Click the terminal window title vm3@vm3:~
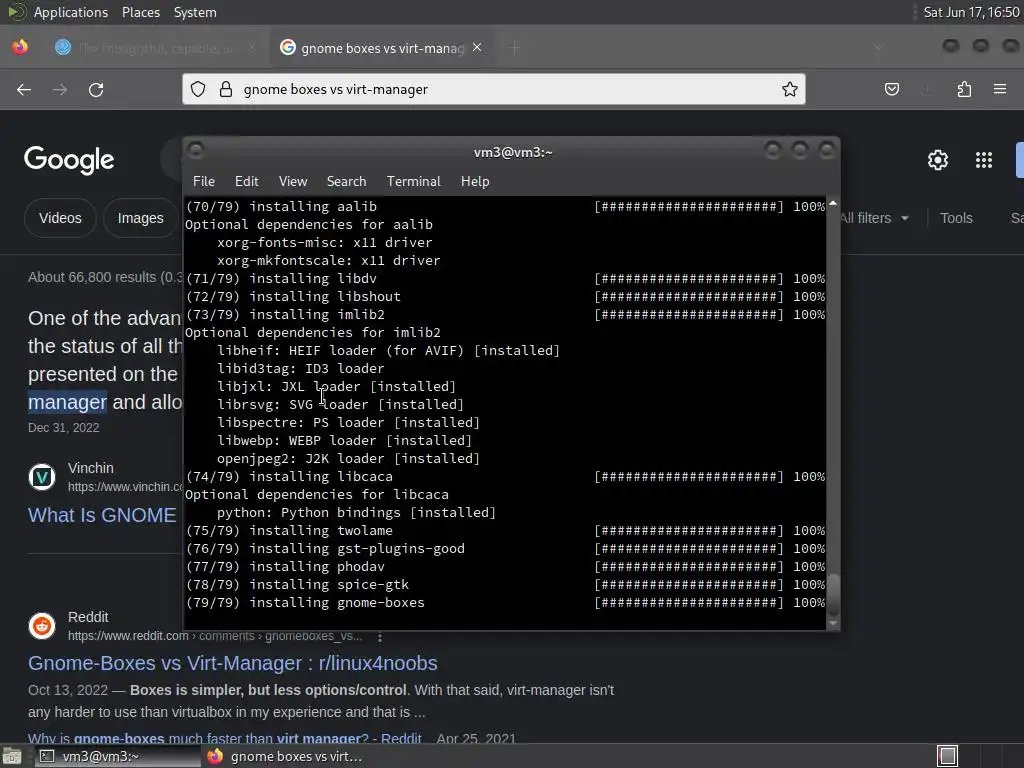1024x768 pixels. pyautogui.click(x=513, y=152)
